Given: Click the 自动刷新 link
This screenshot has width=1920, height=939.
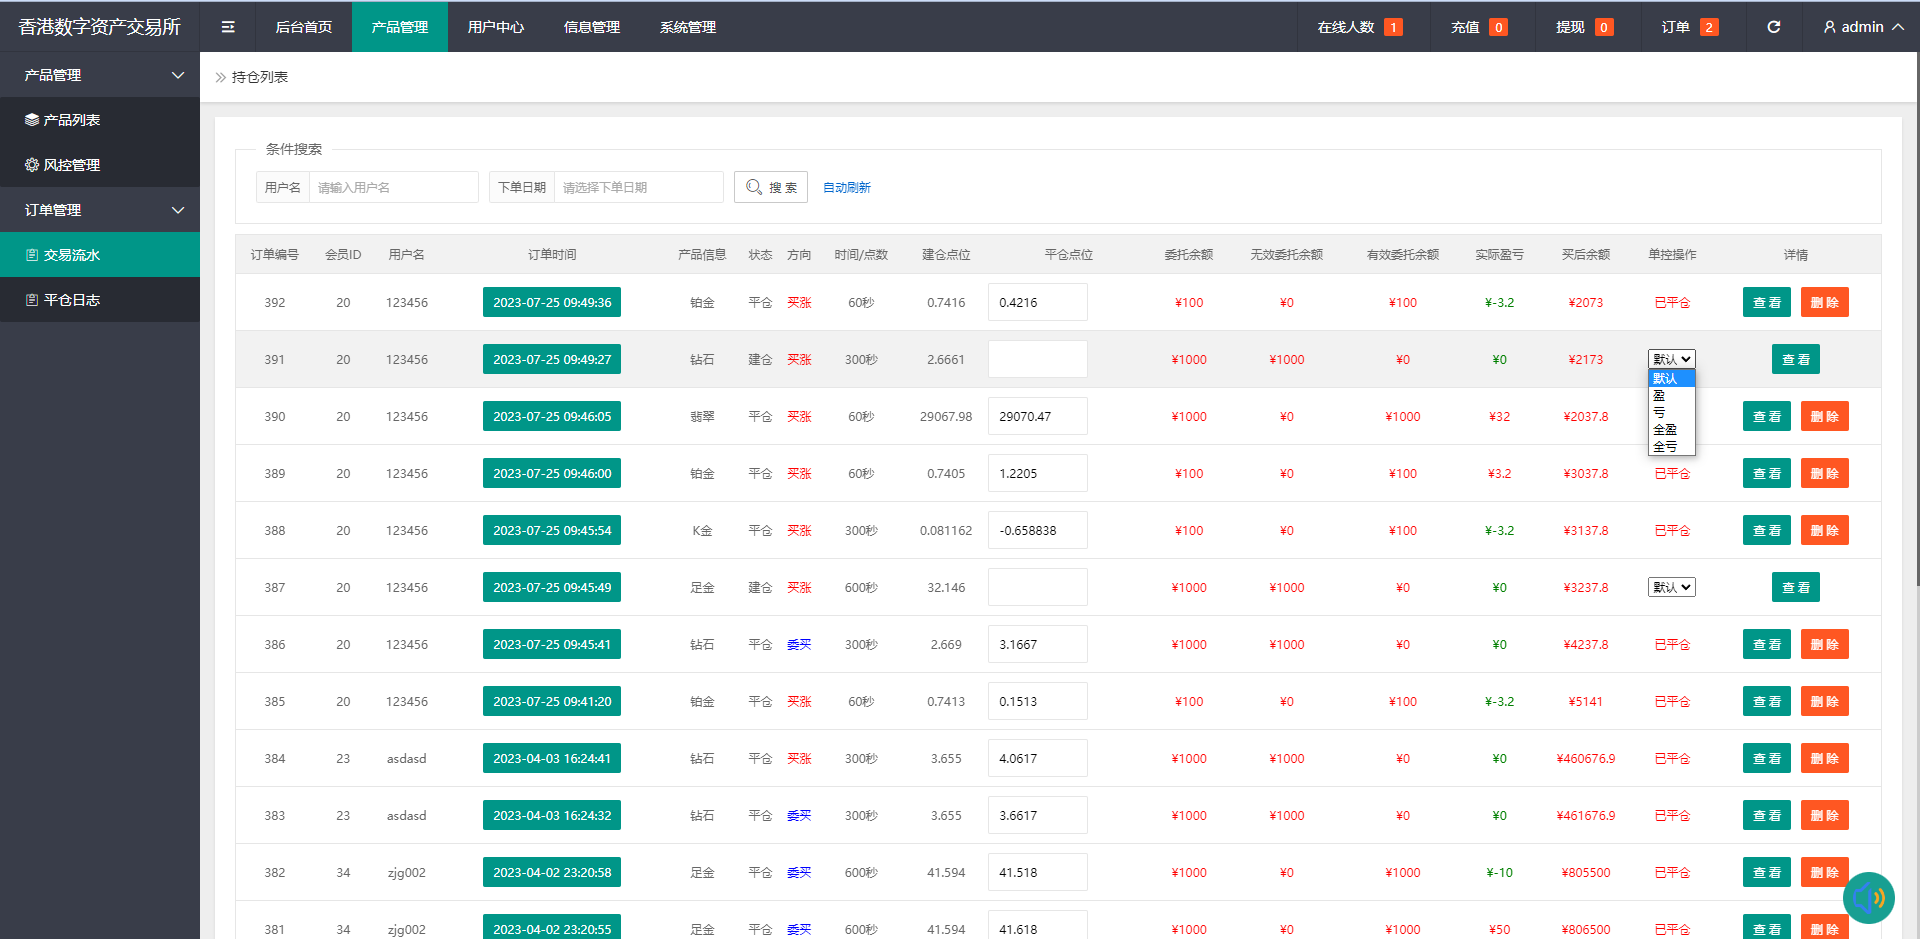Looking at the screenshot, I should pyautogui.click(x=846, y=187).
